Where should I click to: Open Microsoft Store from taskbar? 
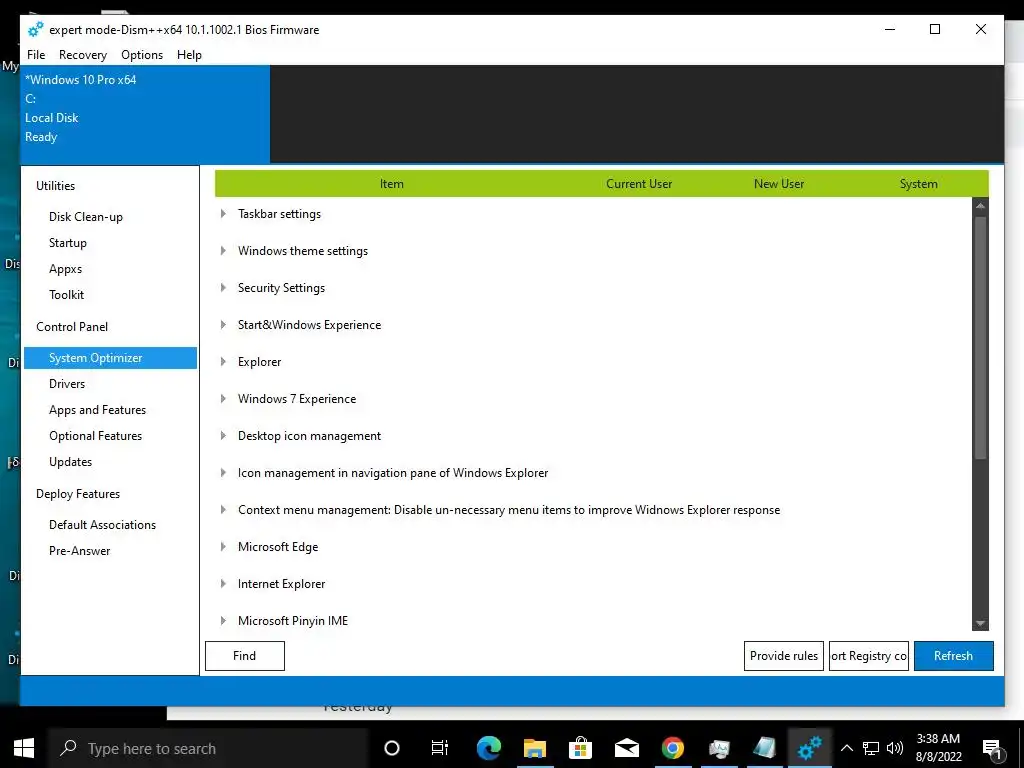[580, 748]
